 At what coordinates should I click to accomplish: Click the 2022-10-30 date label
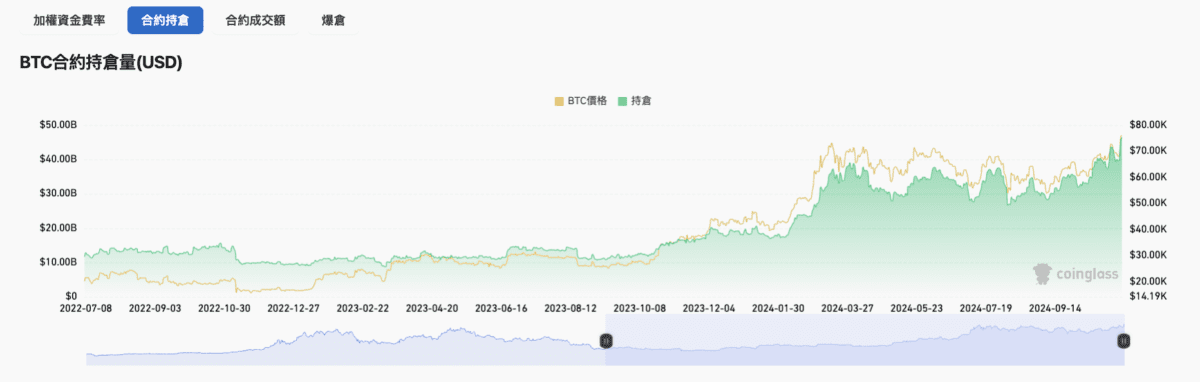[x=224, y=308]
